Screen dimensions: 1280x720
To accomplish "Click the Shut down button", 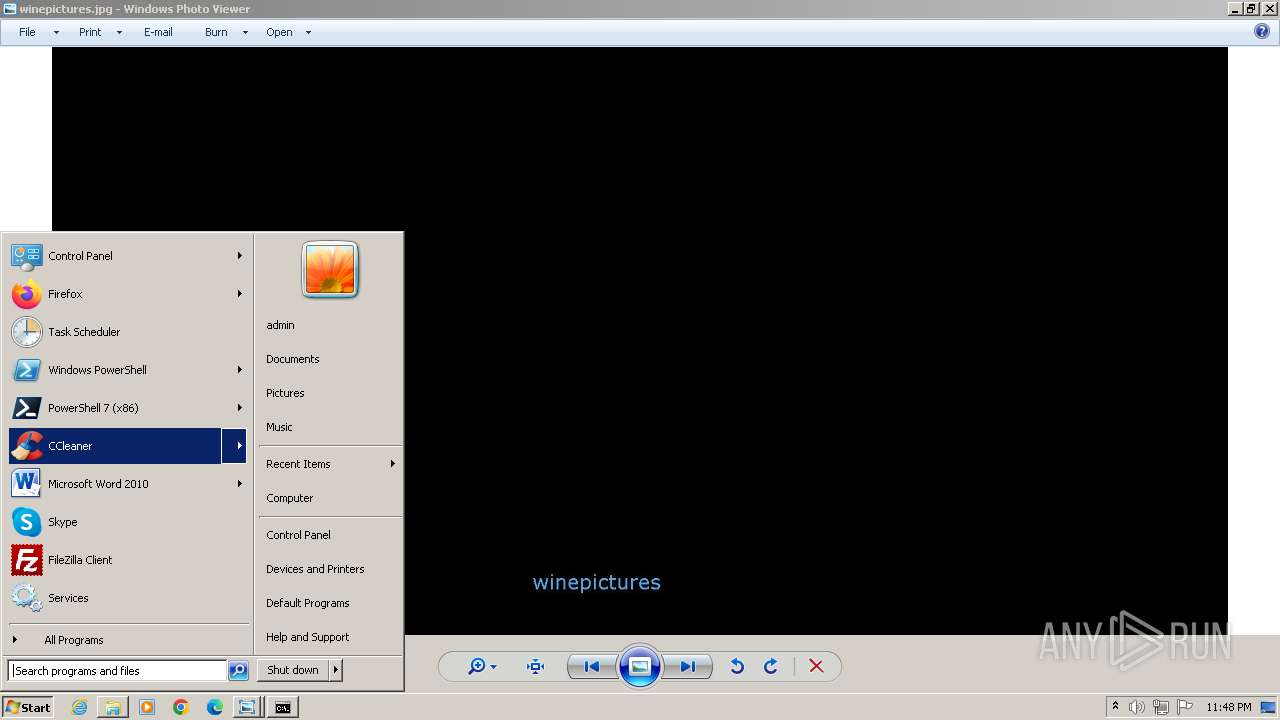I will tap(293, 670).
